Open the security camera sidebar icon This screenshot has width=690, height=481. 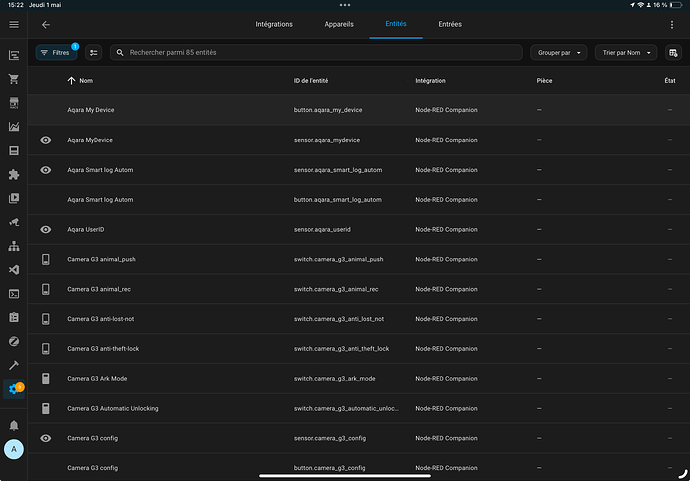[x=14, y=222]
